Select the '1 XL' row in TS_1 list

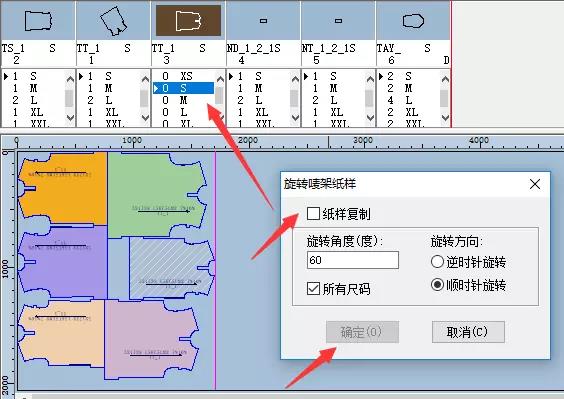pyautogui.click(x=33, y=112)
